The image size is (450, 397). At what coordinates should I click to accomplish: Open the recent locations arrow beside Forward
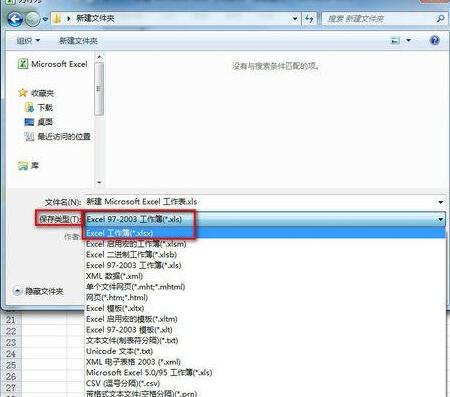pyautogui.click(x=45, y=19)
